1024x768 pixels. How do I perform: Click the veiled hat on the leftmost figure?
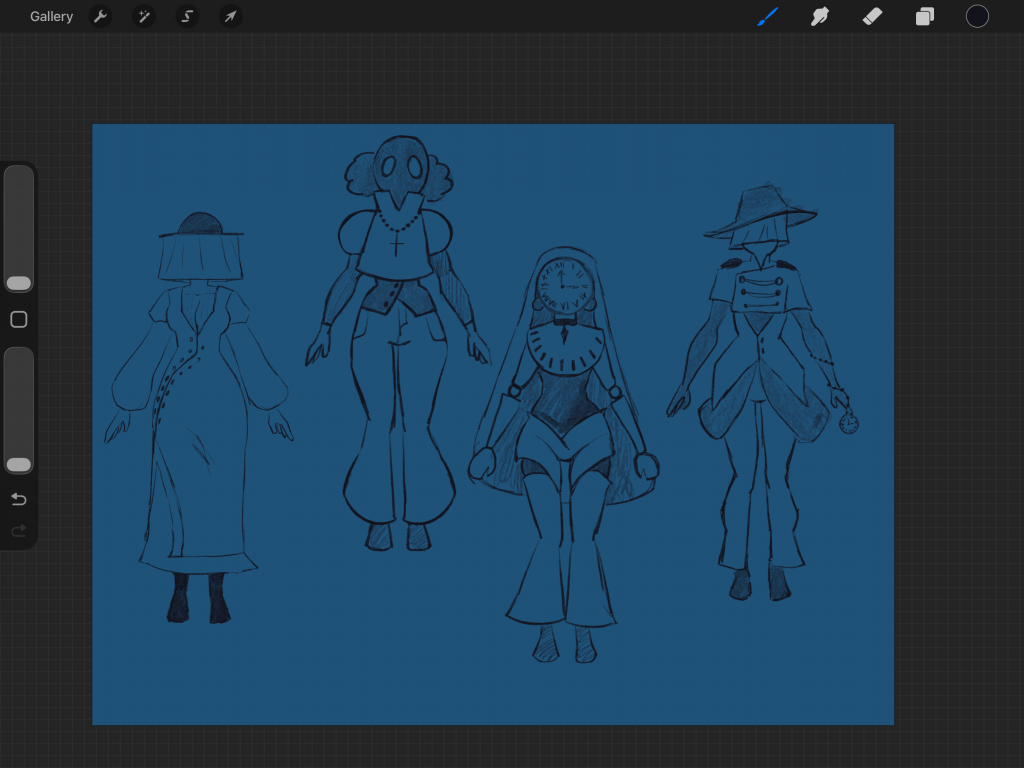click(201, 250)
